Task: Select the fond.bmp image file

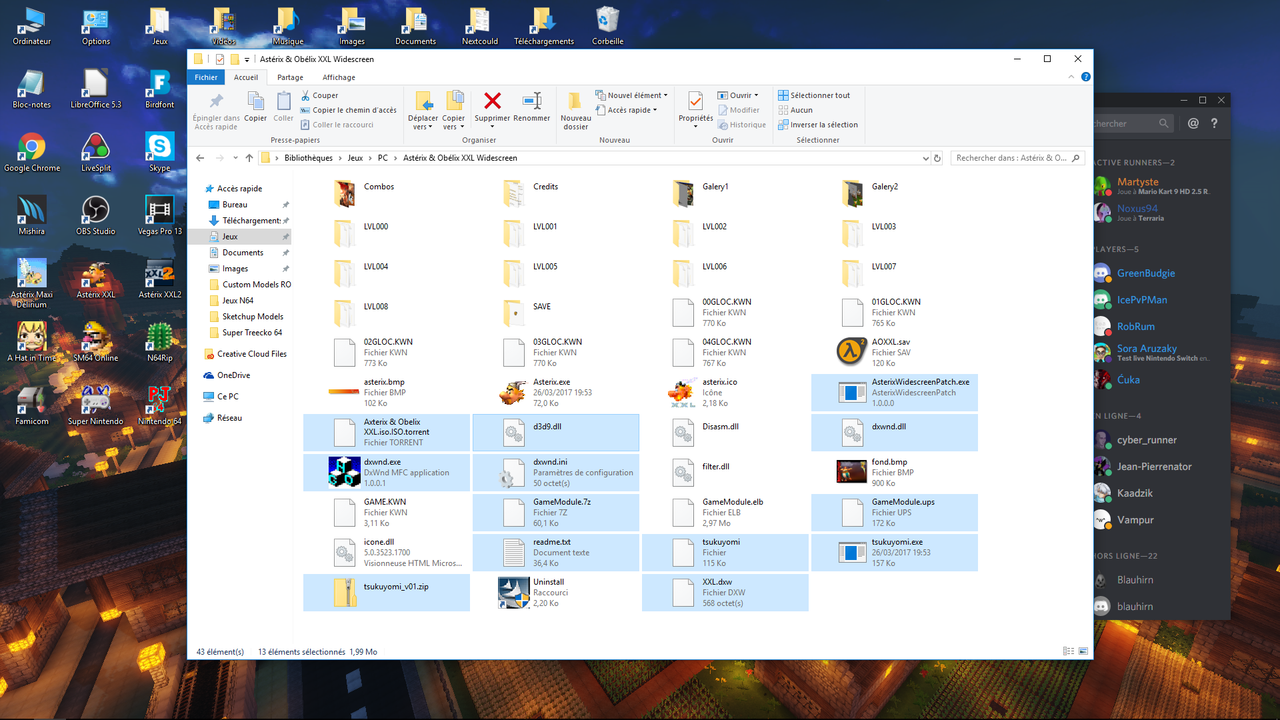Action: (895, 472)
